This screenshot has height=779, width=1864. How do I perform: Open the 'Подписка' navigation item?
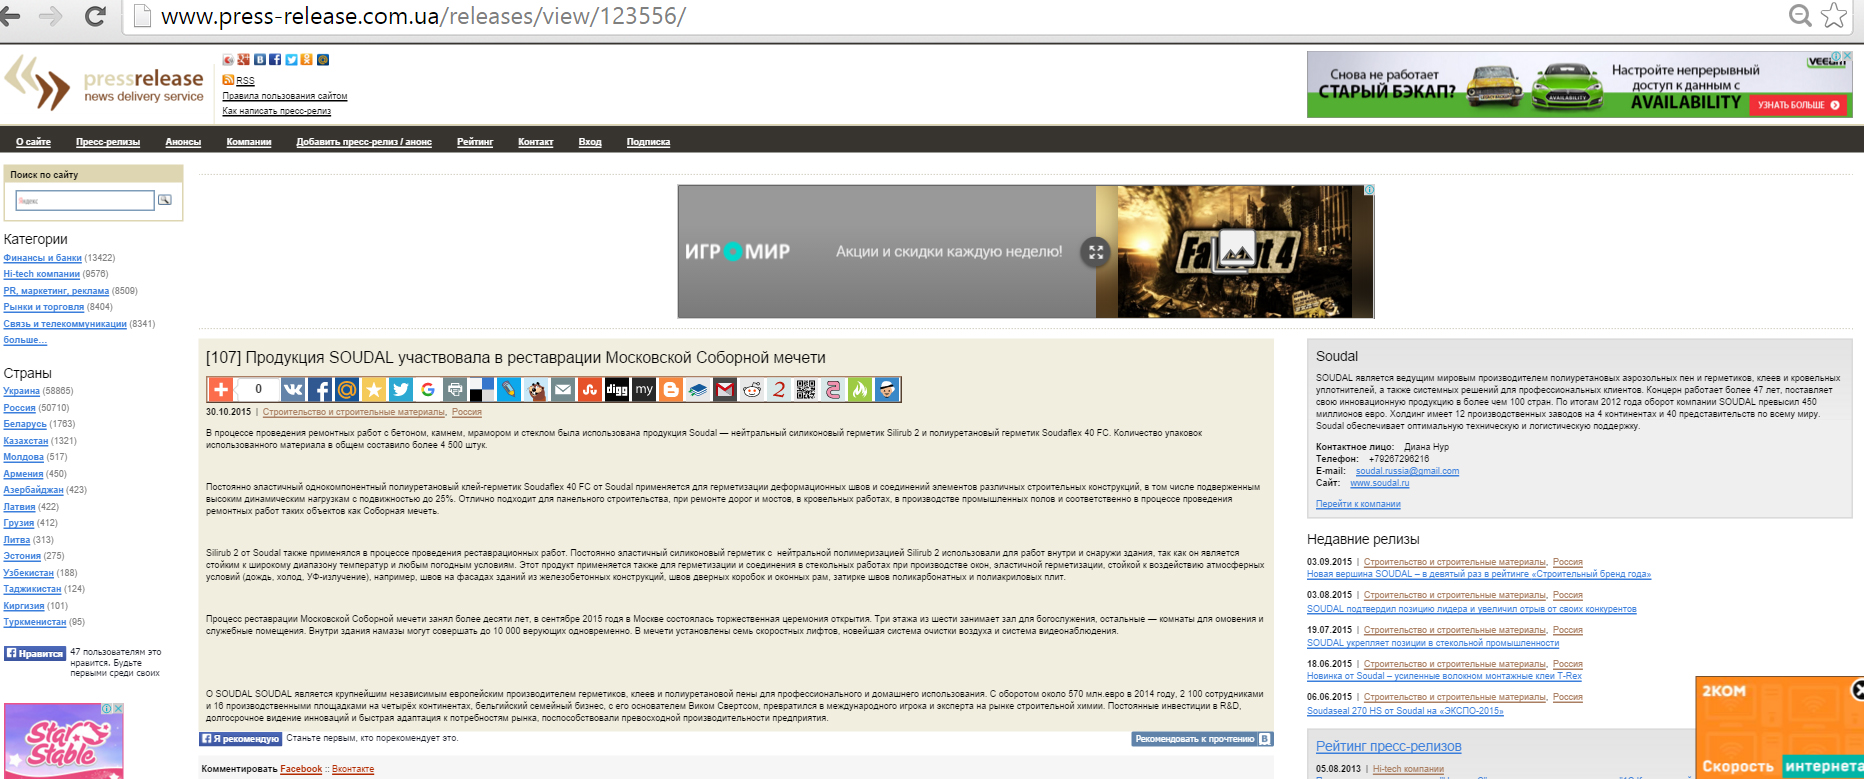(x=648, y=142)
